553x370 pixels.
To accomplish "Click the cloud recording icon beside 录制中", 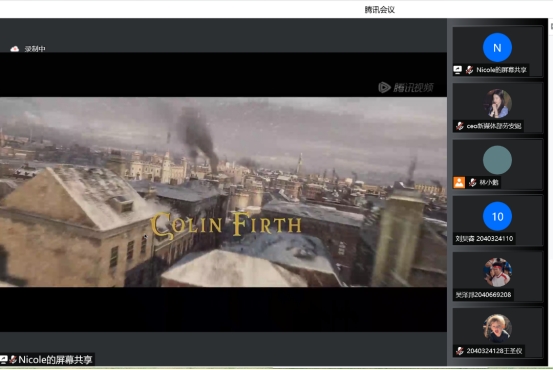I will (14, 49).
